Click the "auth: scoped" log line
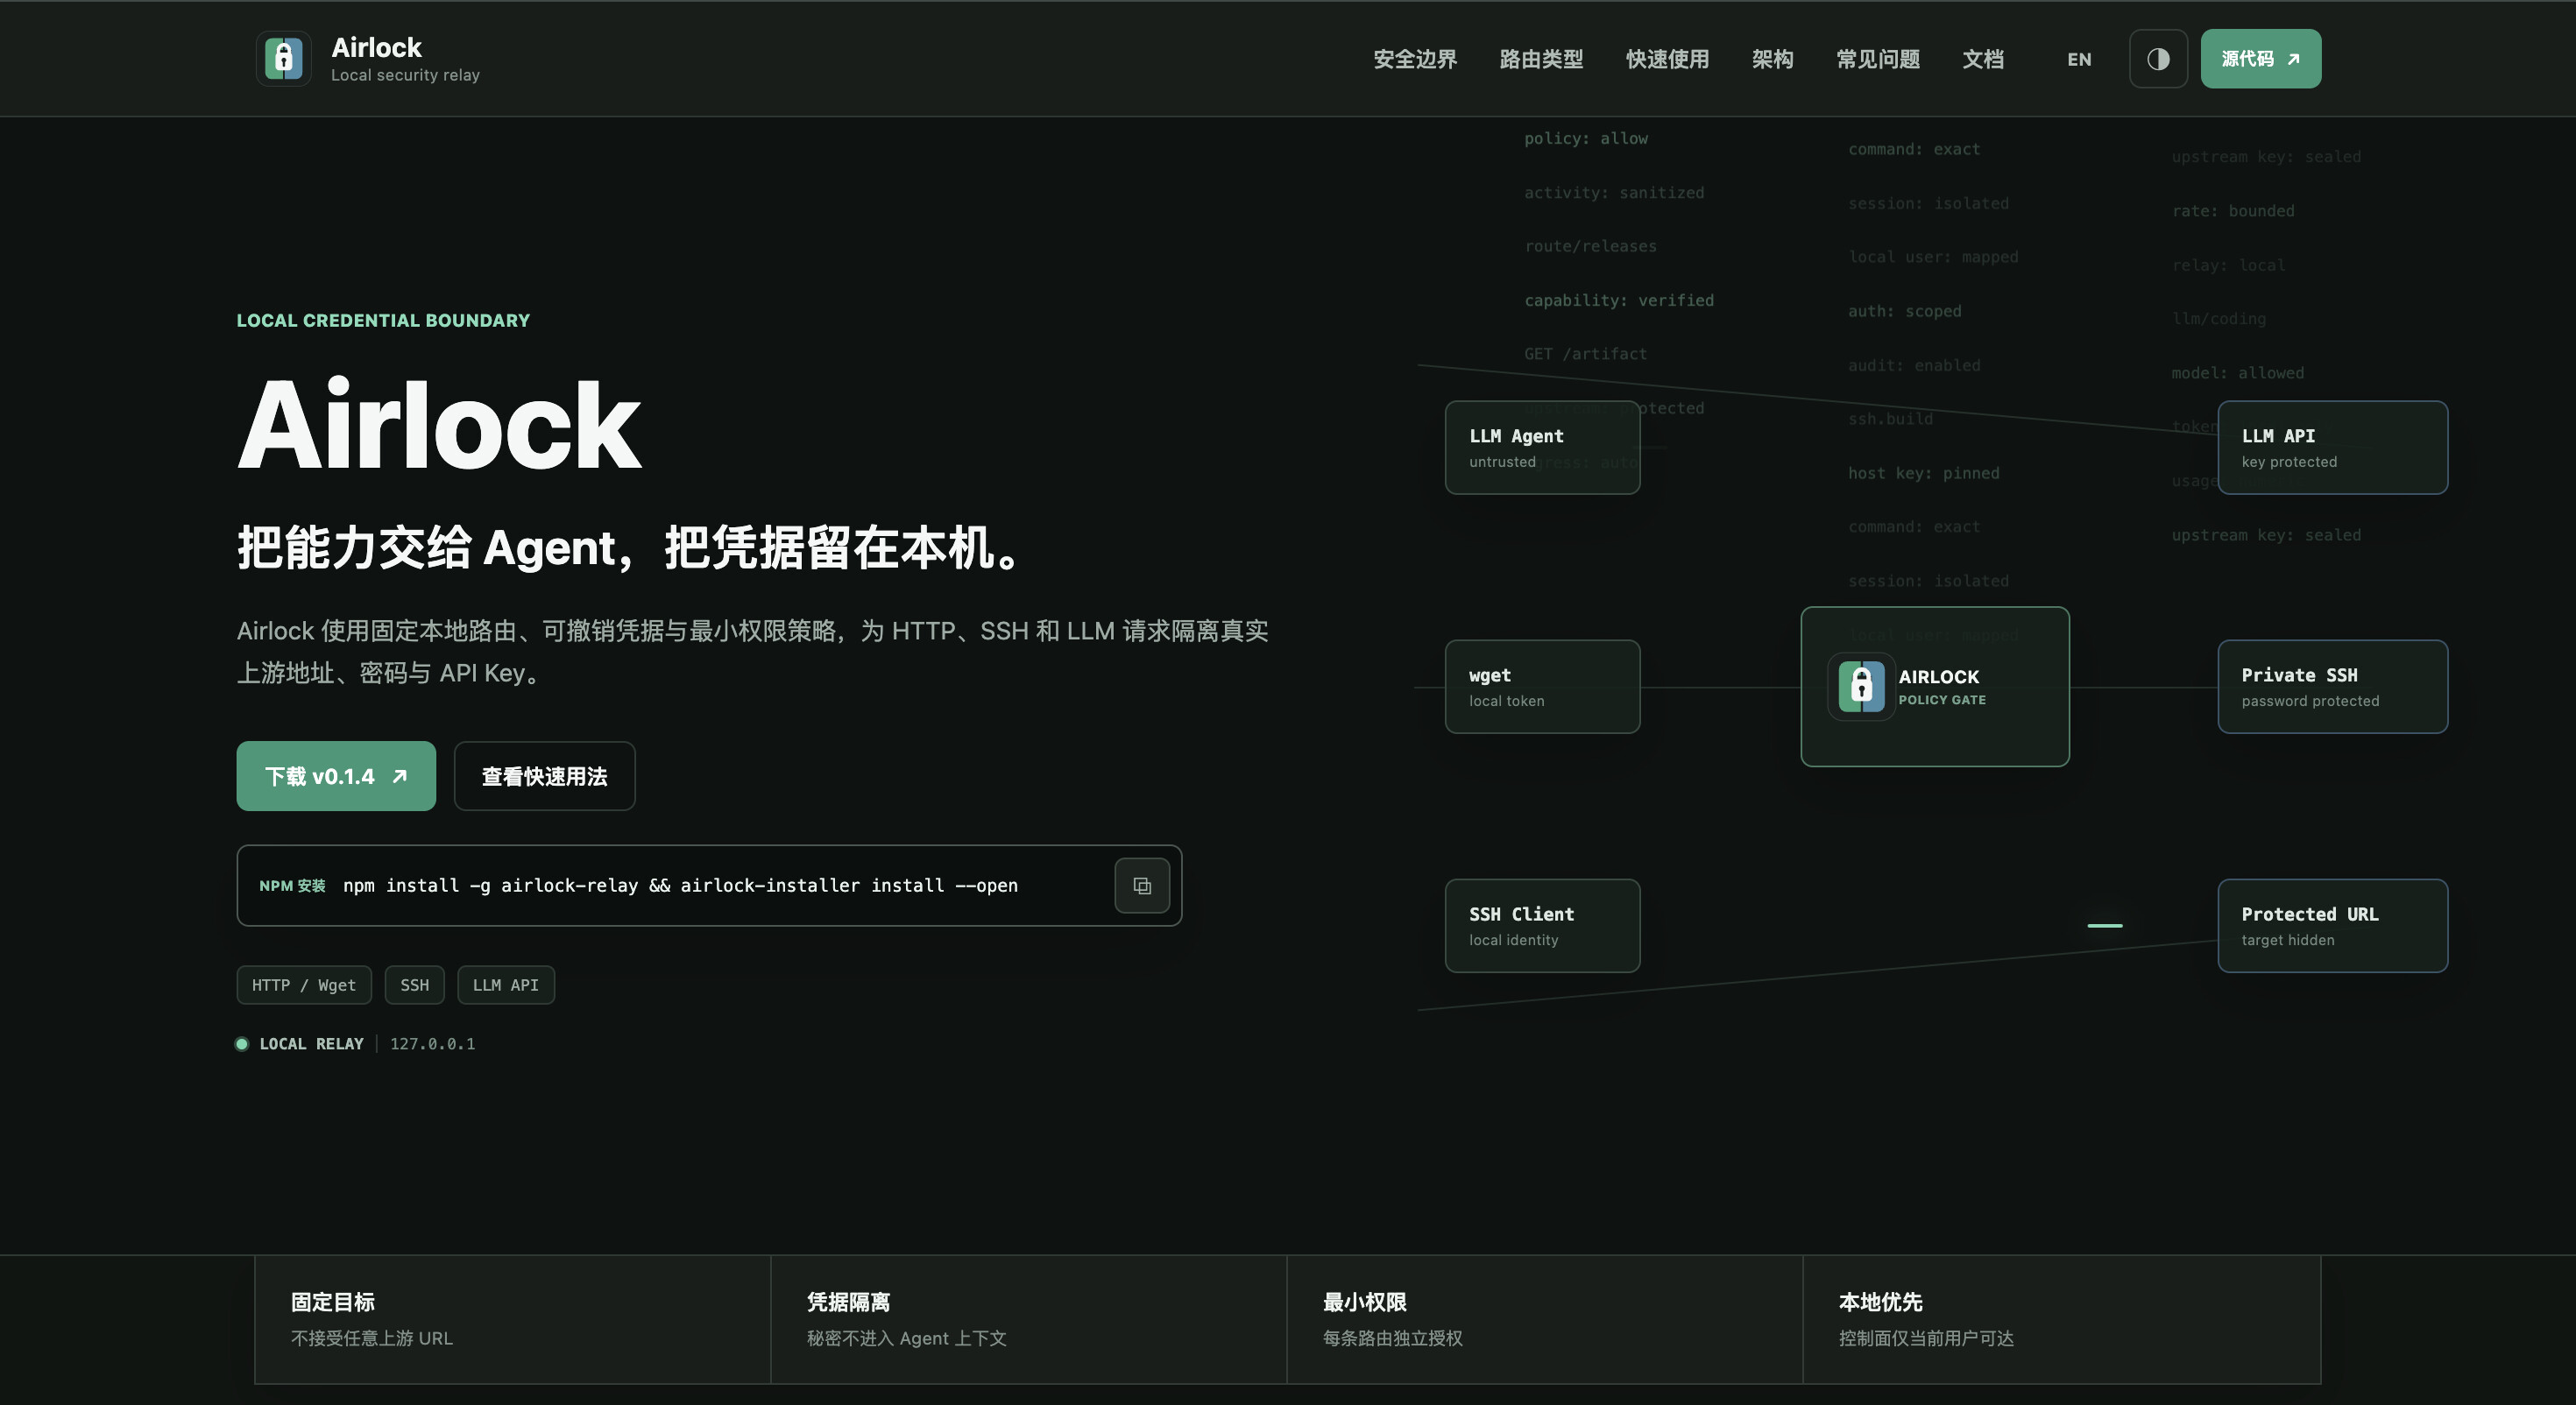Viewport: 2576px width, 1405px height. pos(1905,311)
